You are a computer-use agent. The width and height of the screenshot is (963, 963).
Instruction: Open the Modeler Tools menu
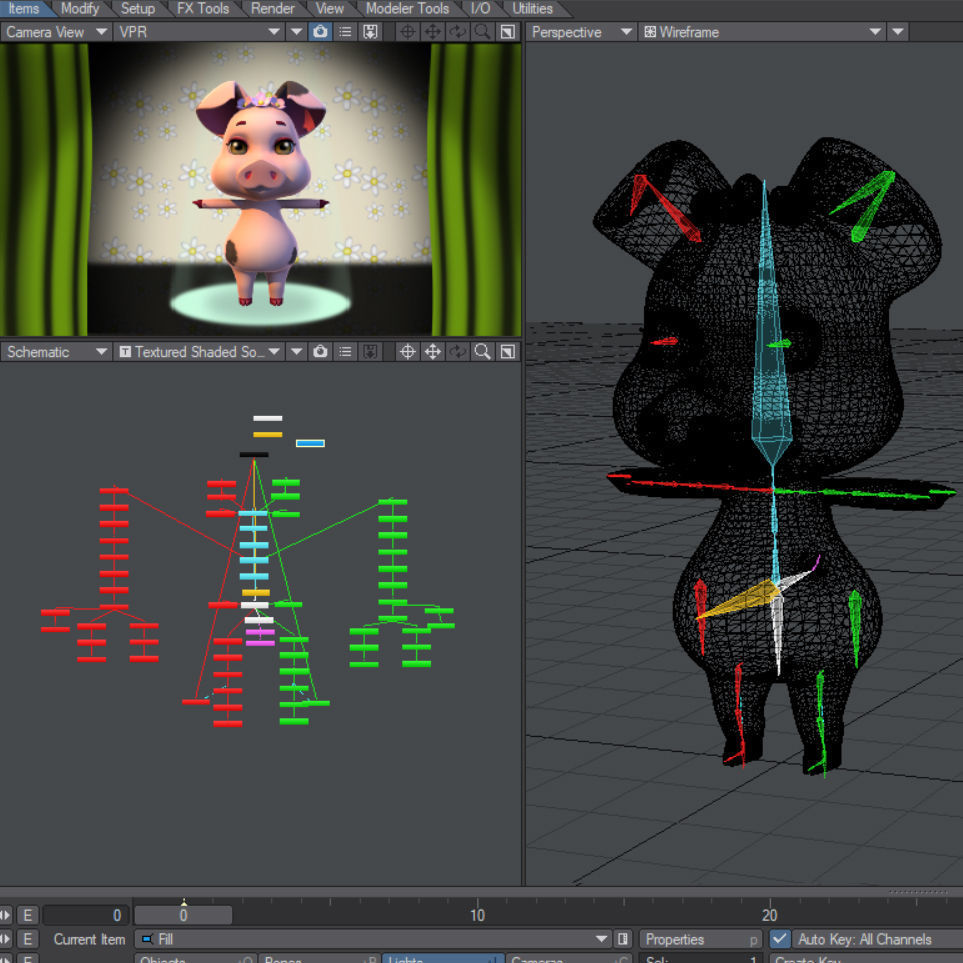(406, 8)
